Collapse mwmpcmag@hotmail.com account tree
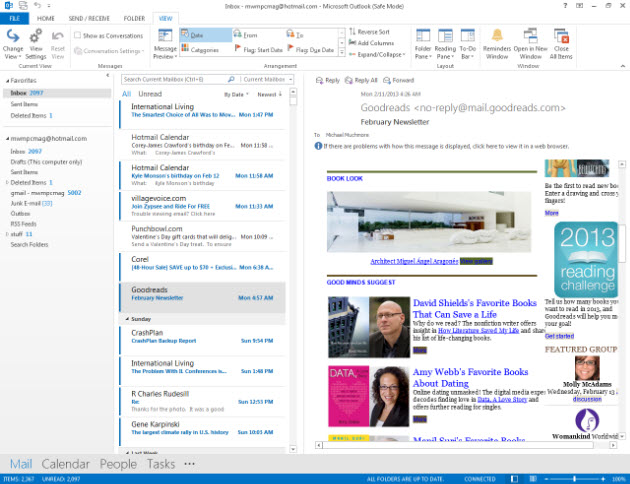This screenshot has height=484, width=630. tap(7, 139)
